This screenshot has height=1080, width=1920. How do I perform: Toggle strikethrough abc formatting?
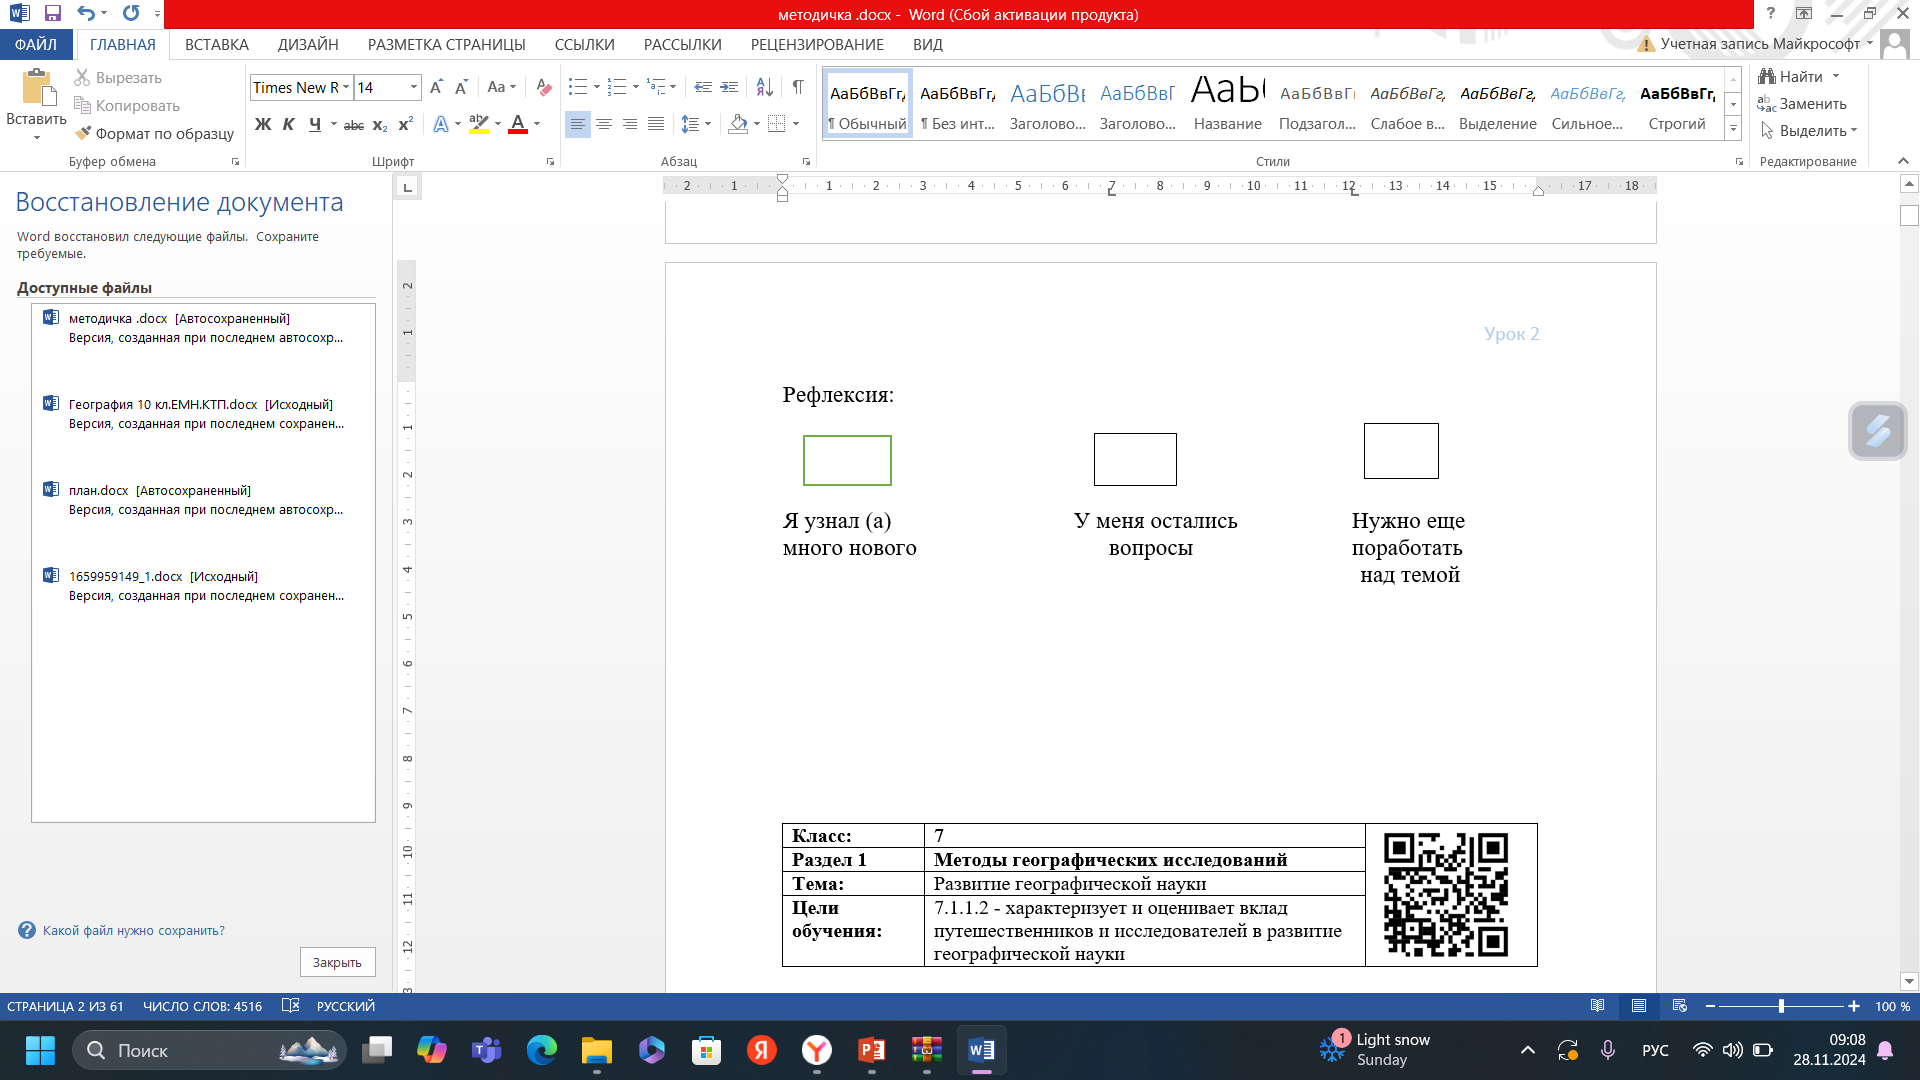coord(353,125)
